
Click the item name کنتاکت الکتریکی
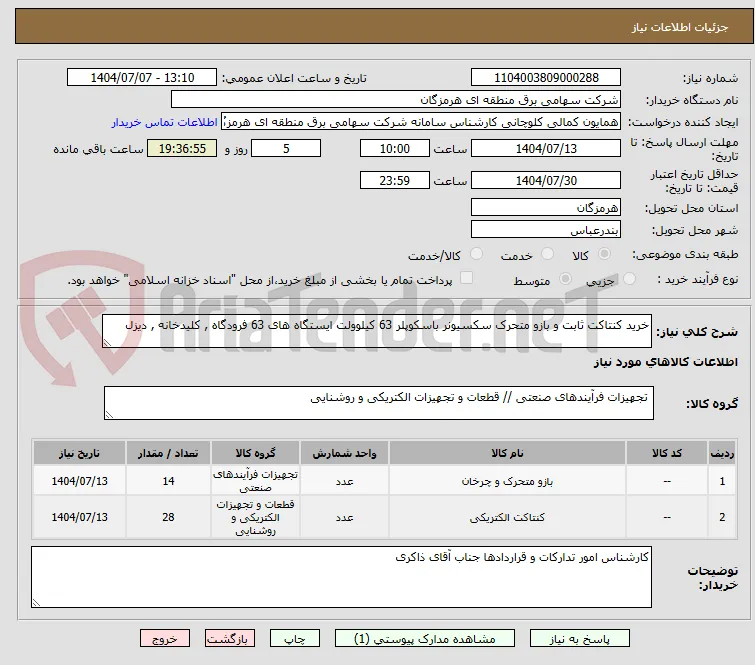click(x=507, y=517)
